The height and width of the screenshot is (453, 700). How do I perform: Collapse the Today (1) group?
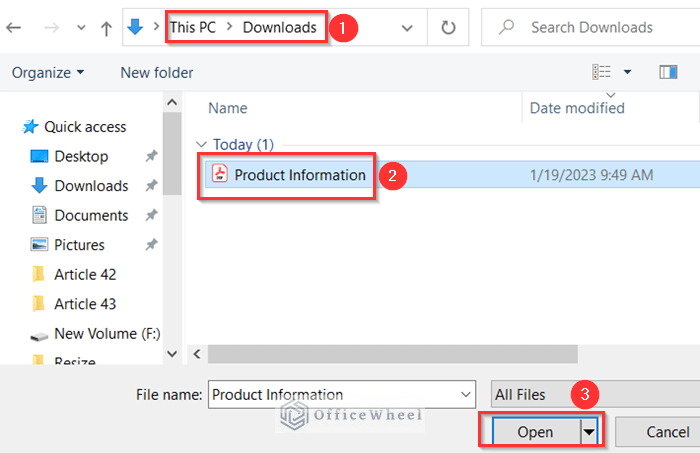click(201, 145)
